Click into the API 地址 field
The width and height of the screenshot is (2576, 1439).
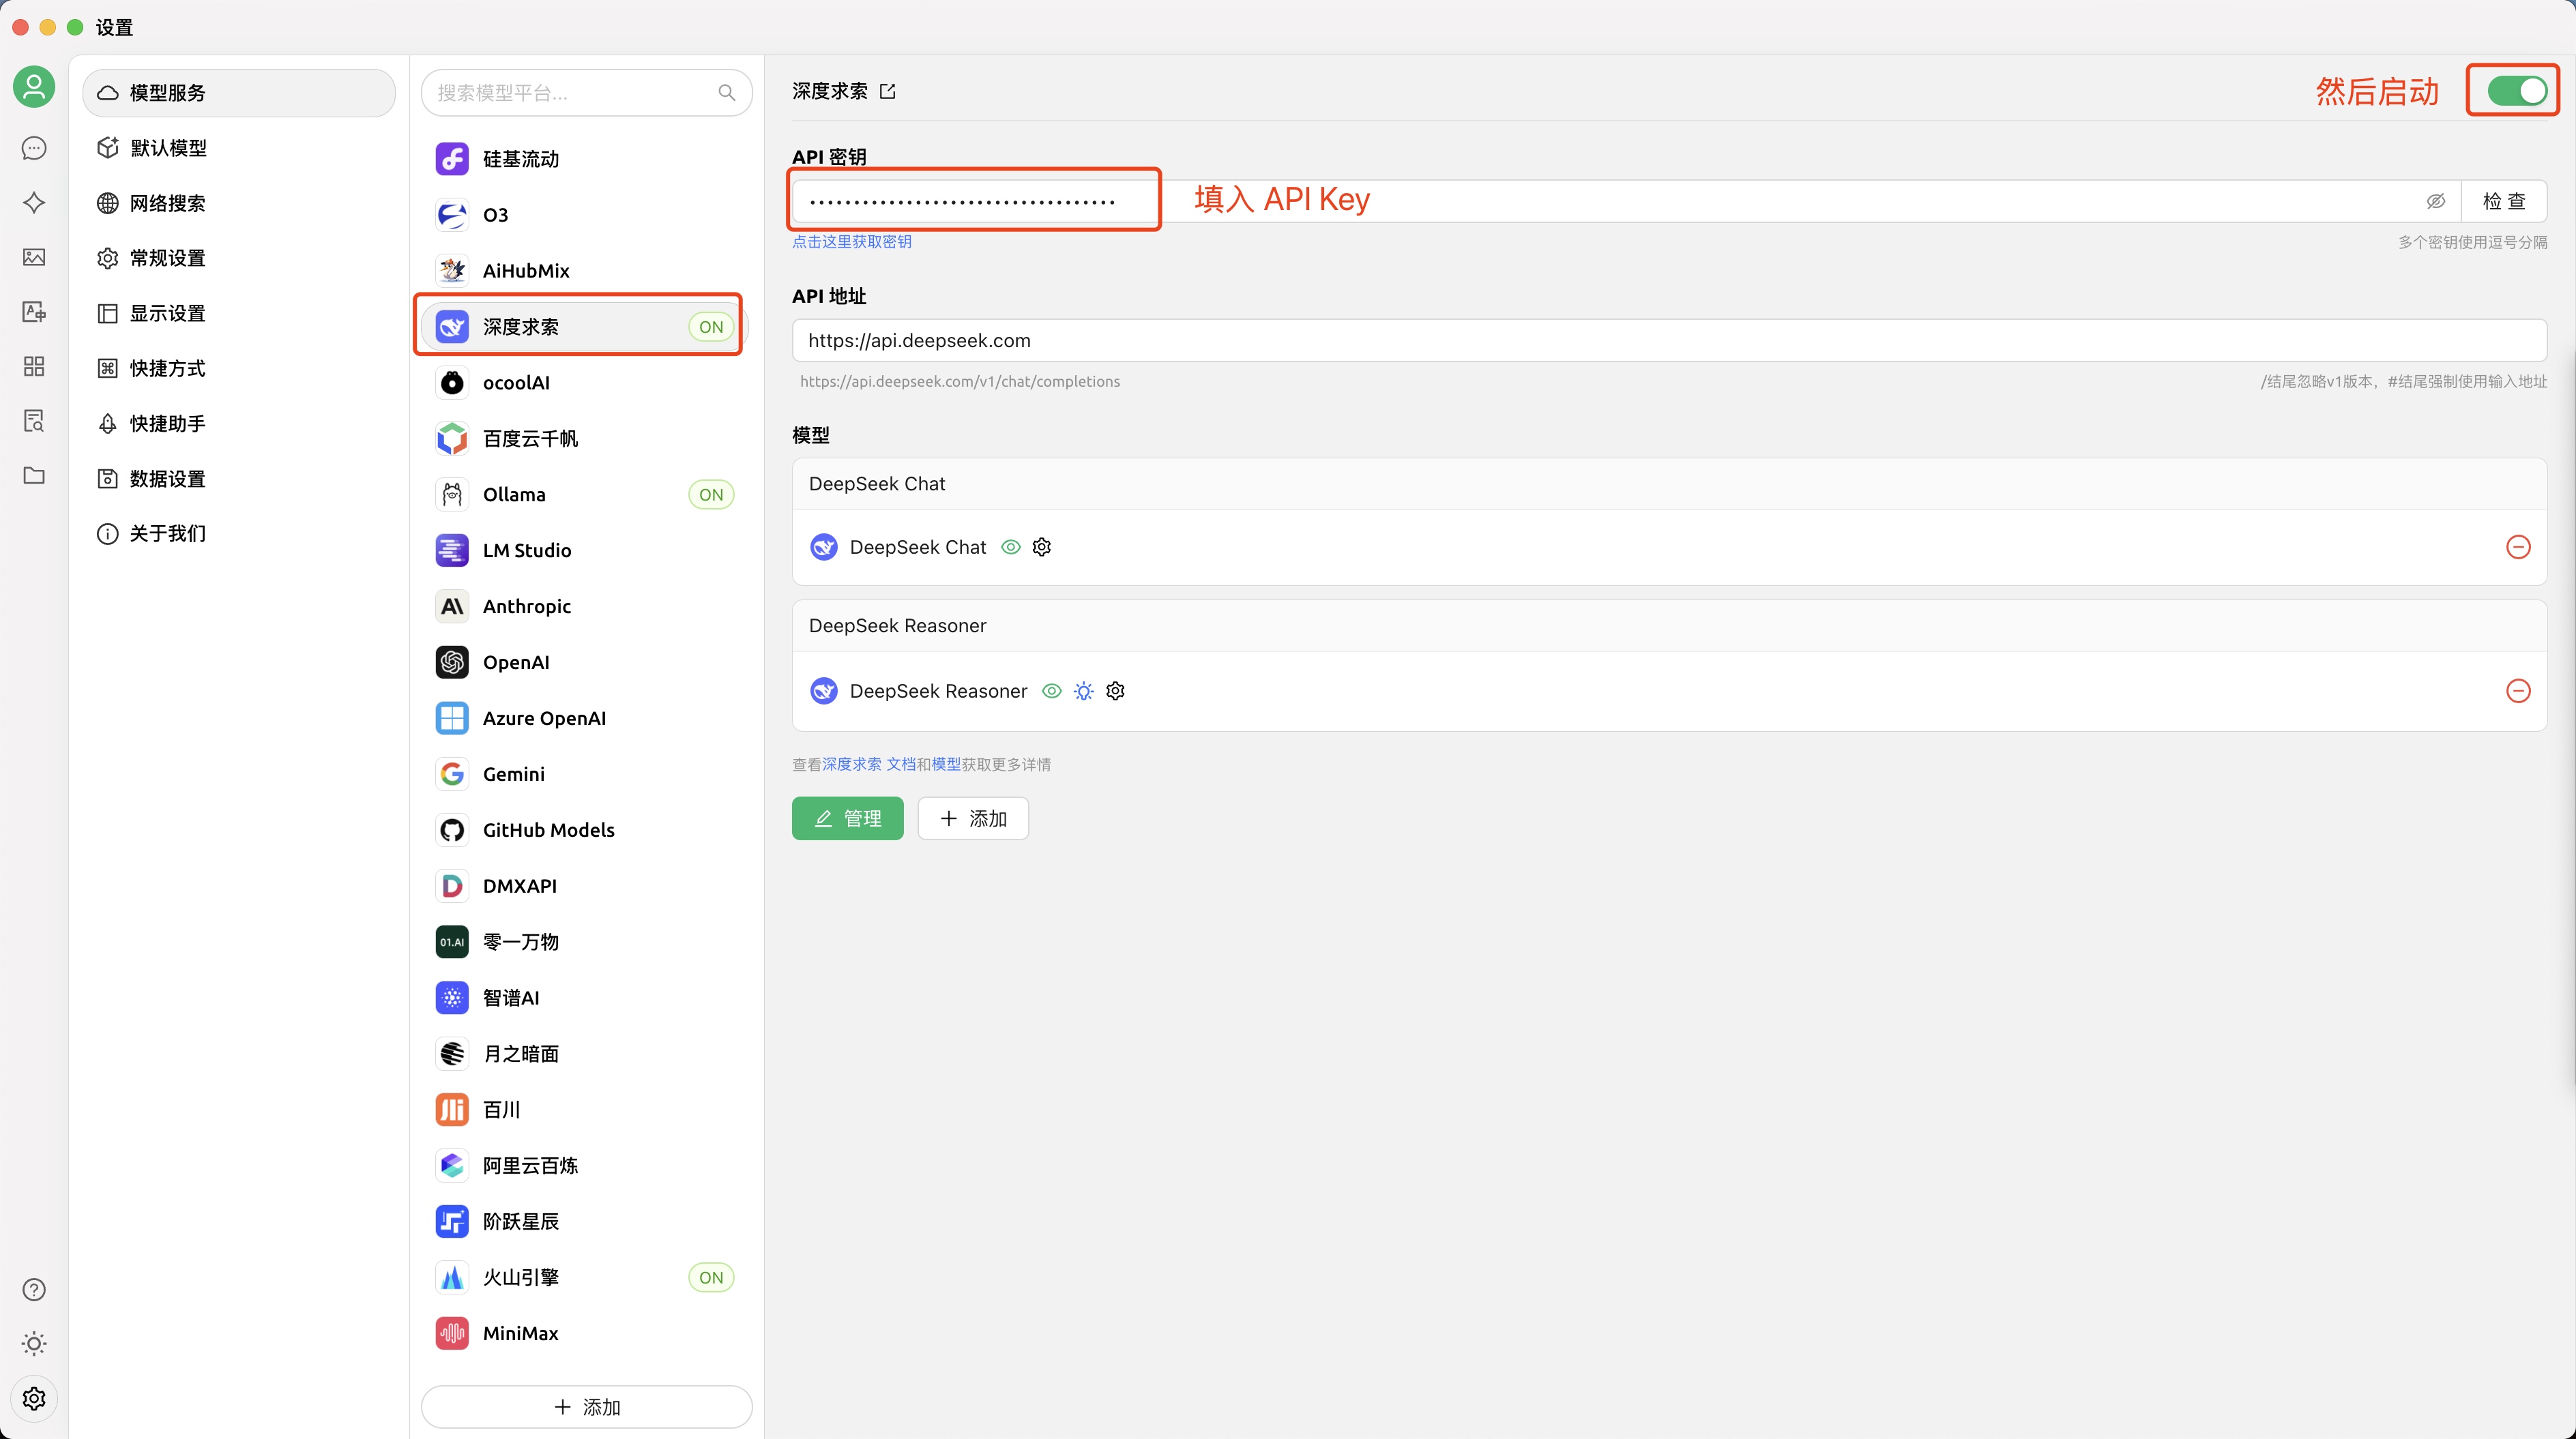click(x=1669, y=341)
